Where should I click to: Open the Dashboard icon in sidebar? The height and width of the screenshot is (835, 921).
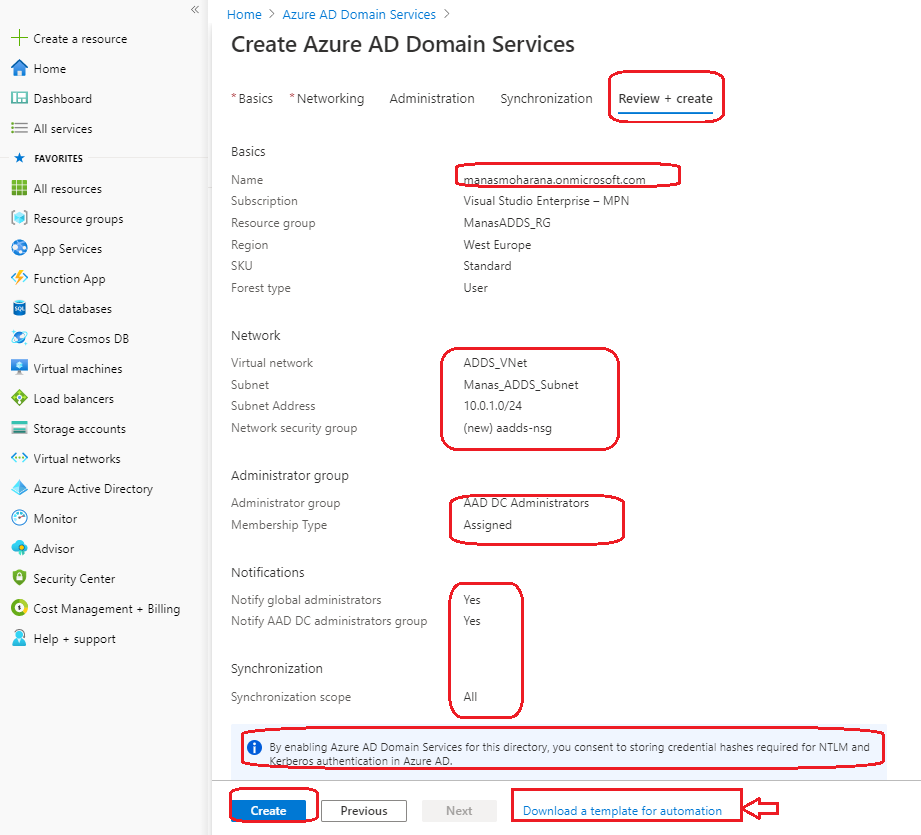[x=18, y=99]
